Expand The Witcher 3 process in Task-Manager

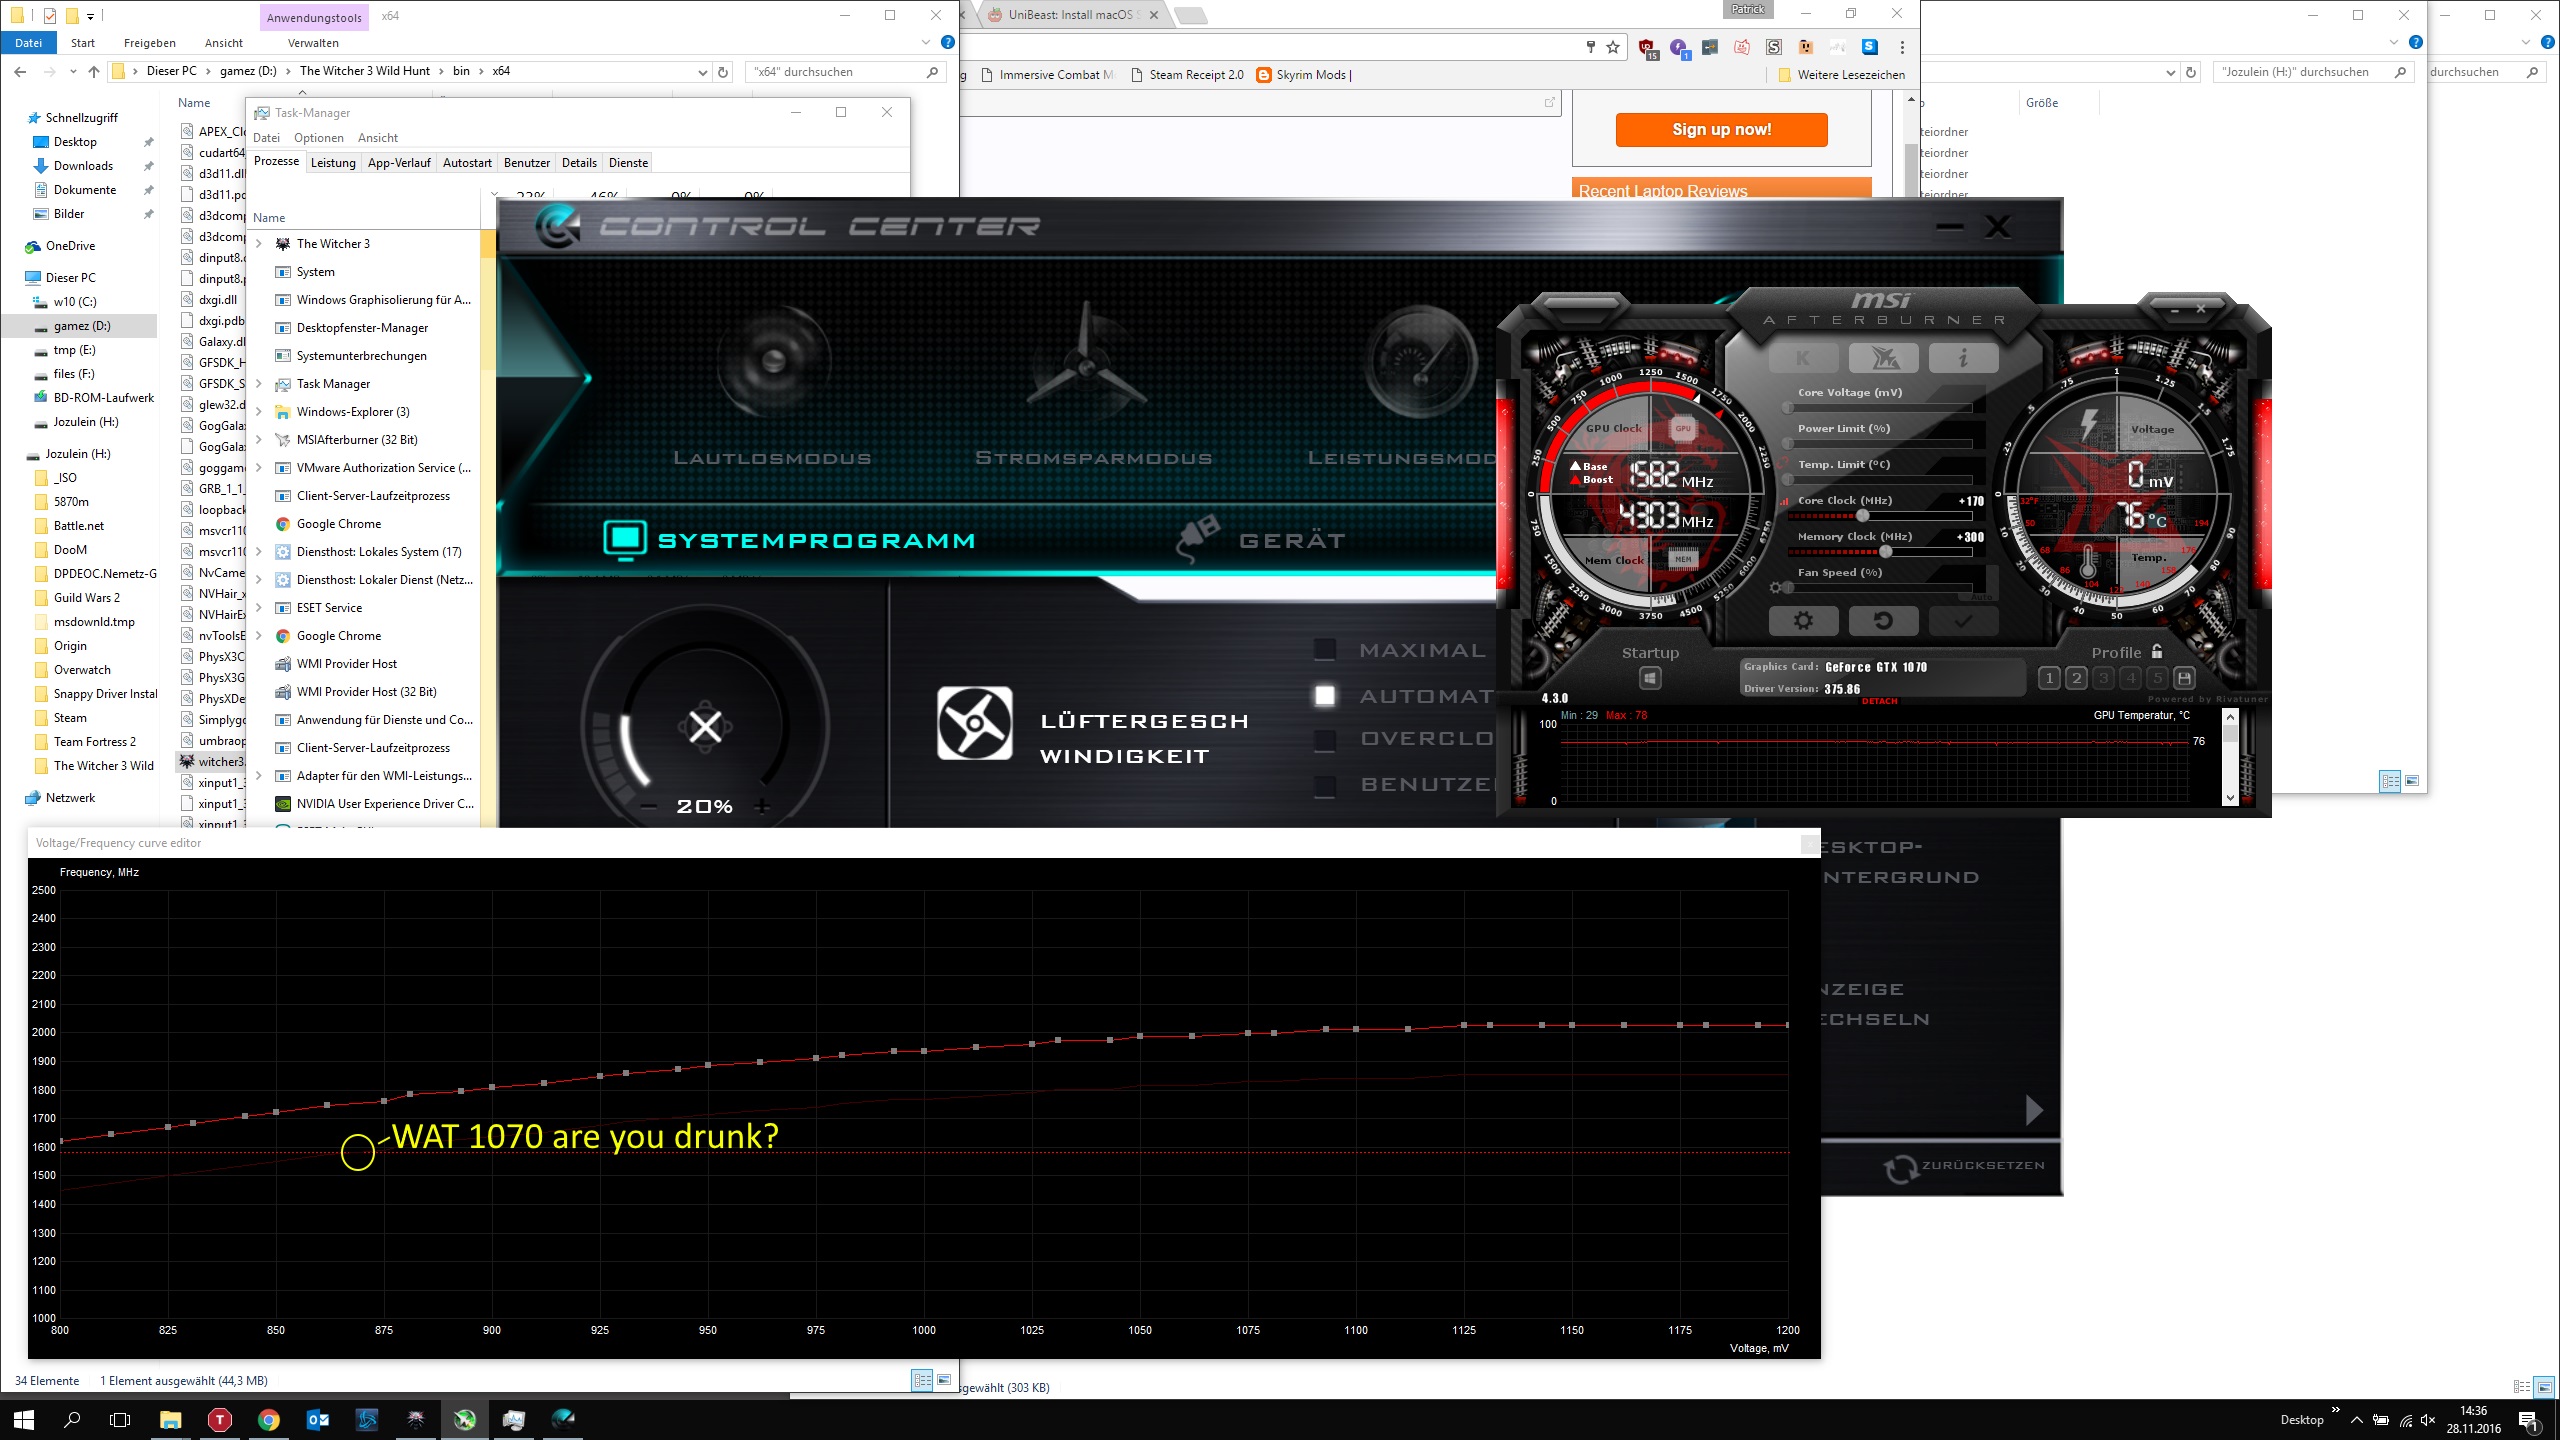pos(259,244)
